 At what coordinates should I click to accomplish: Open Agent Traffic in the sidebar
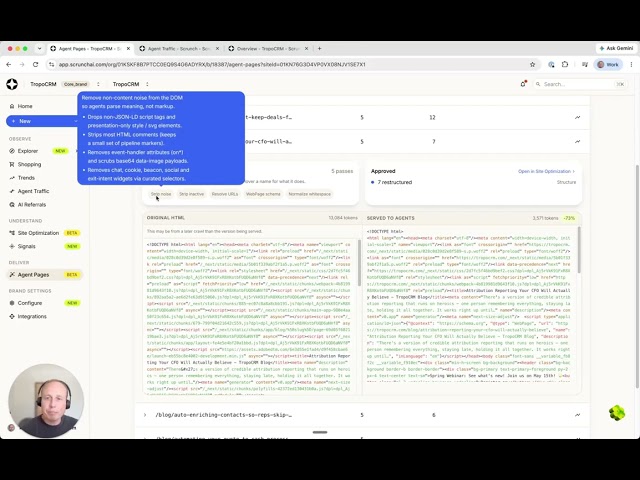pyautogui.click(x=33, y=191)
